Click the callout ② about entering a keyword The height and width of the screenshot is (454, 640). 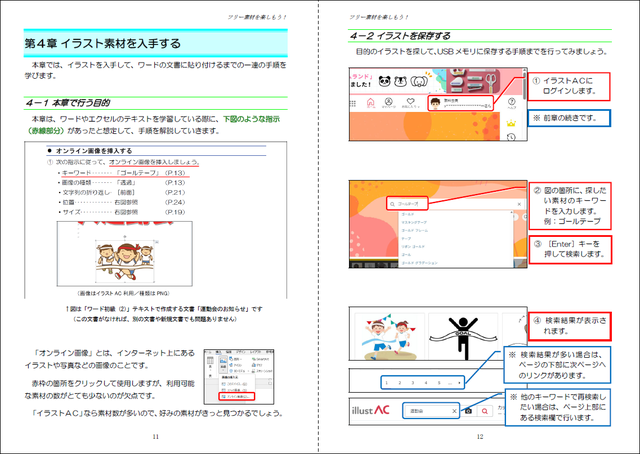(570, 206)
